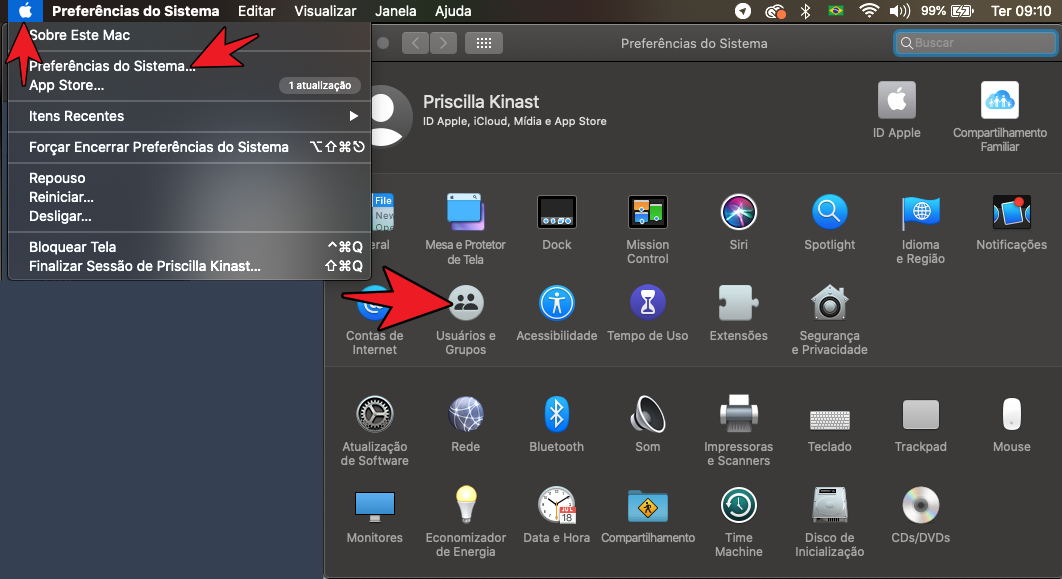Show all preferences grid button
Image resolution: width=1062 pixels, height=579 pixels.
[x=484, y=43]
